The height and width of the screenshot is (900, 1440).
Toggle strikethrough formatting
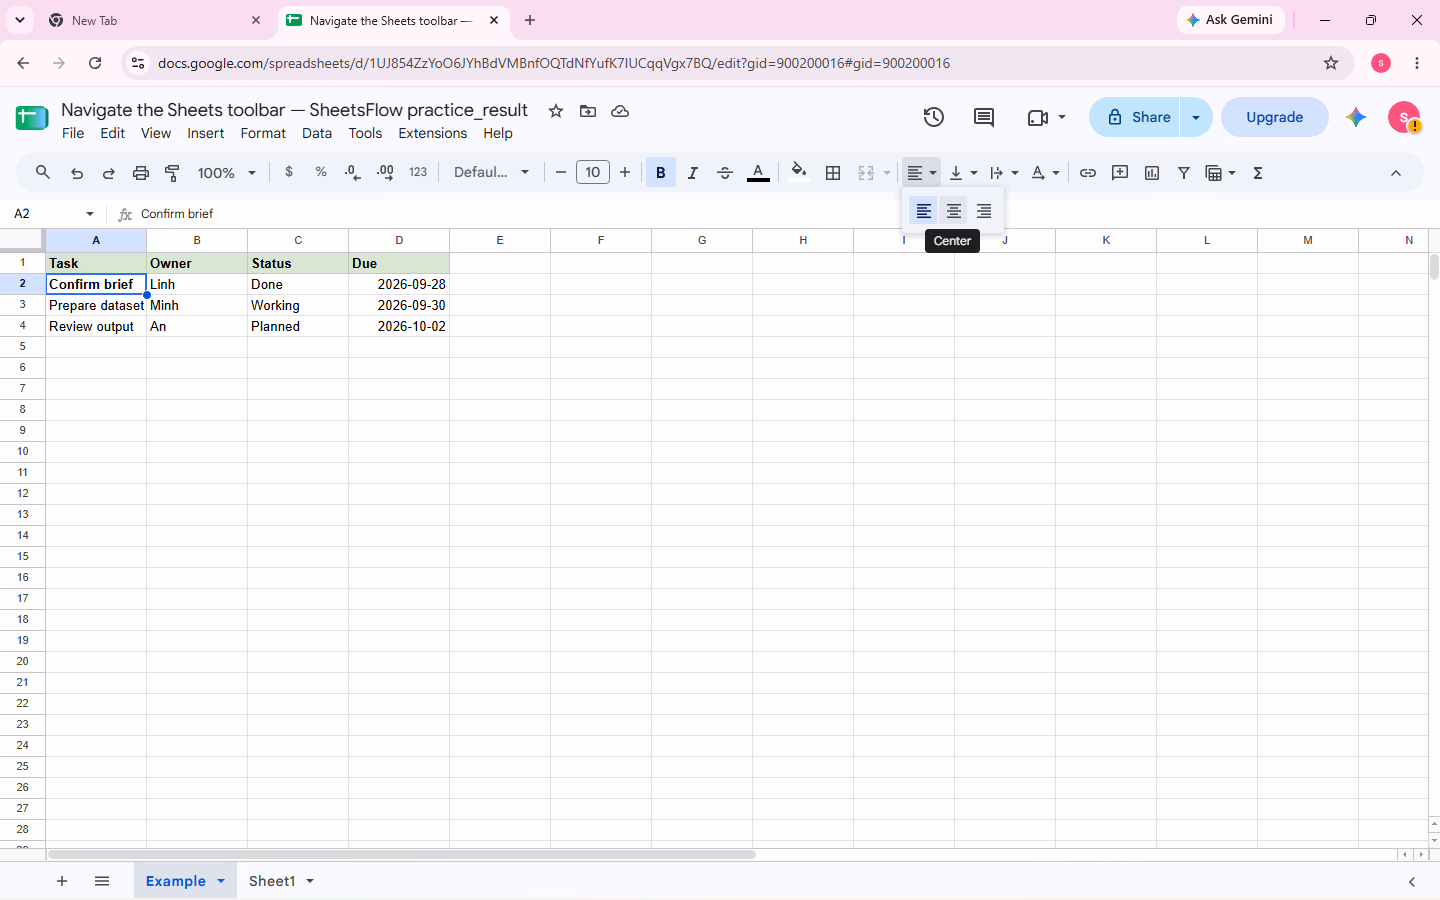725,173
